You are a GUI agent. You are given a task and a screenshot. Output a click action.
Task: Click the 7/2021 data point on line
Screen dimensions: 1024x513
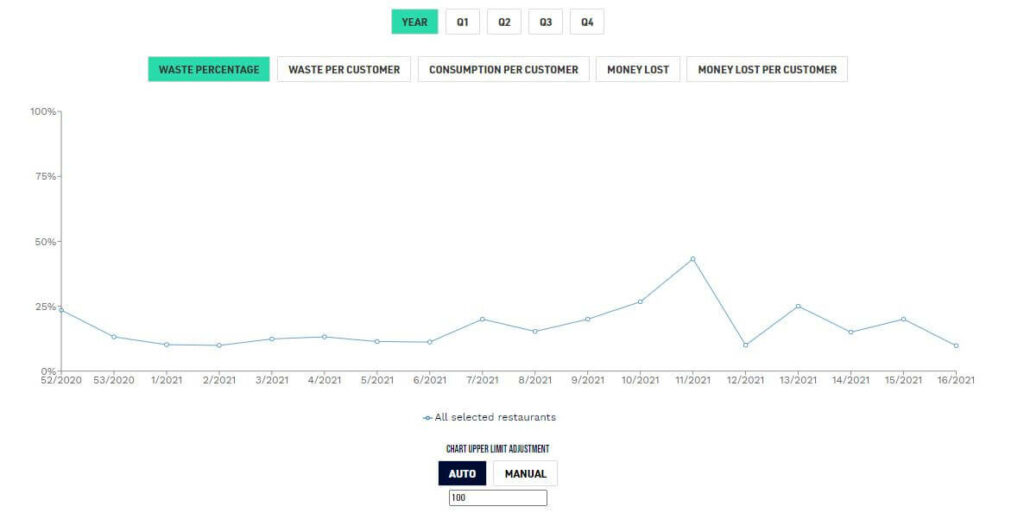[482, 319]
